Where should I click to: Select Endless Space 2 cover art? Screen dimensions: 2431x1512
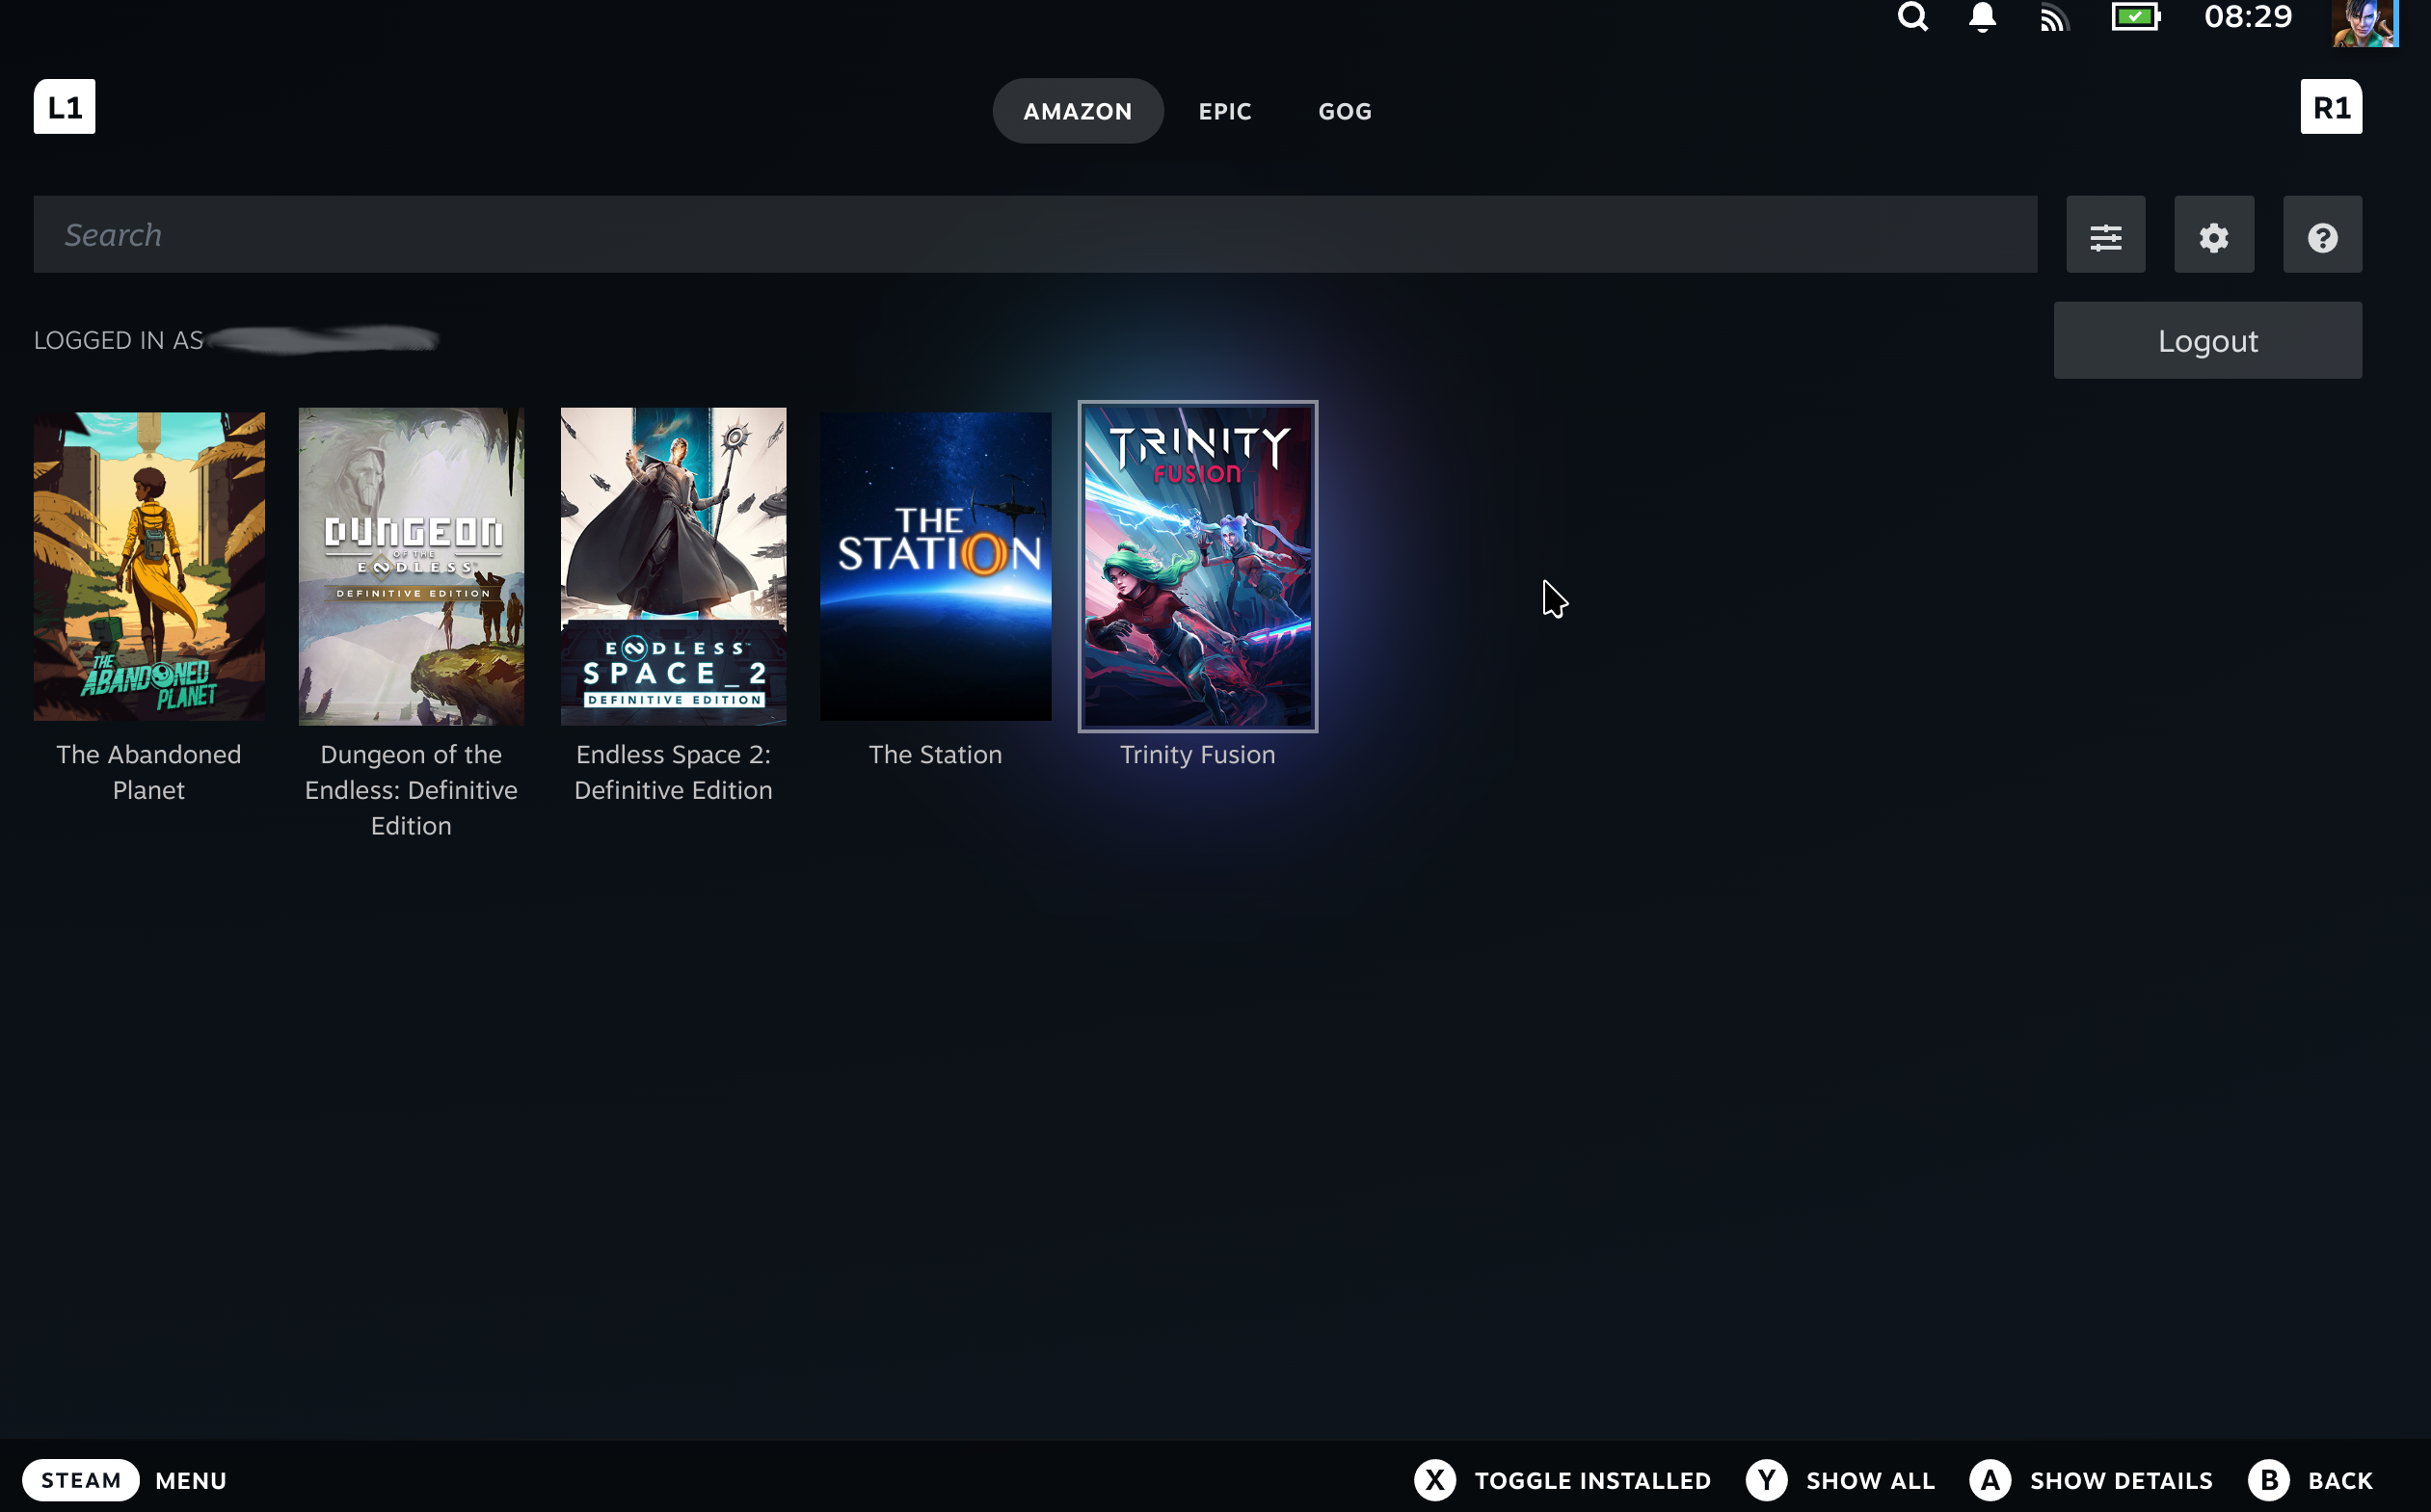click(673, 567)
